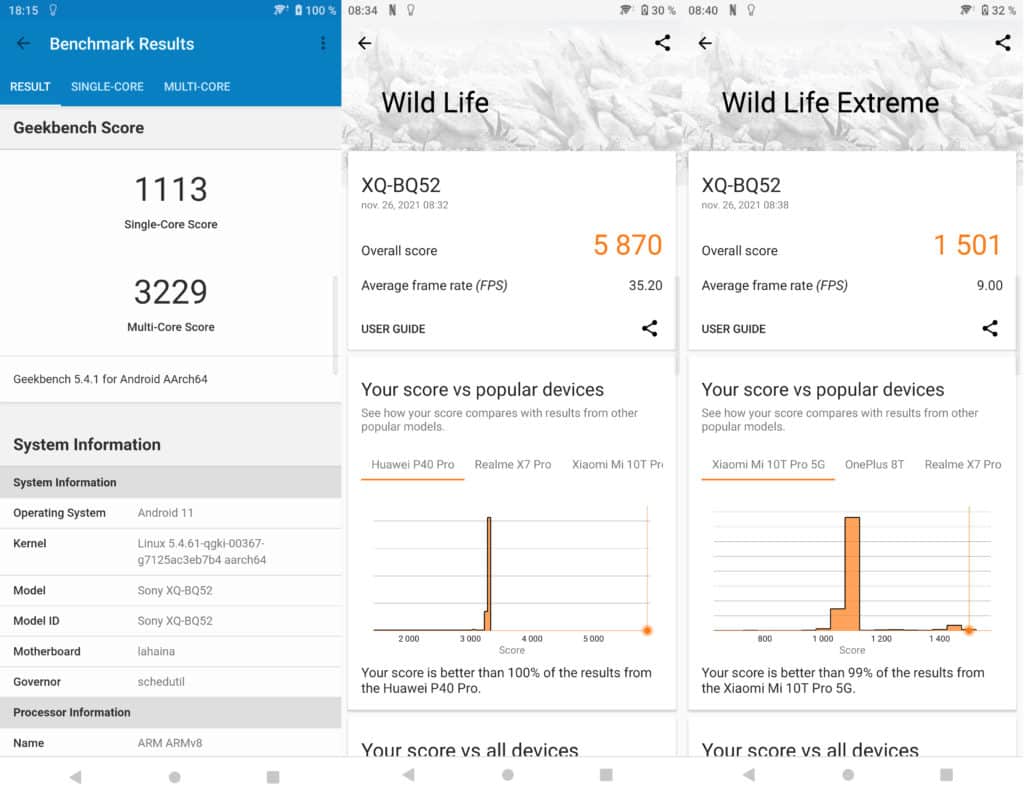Open USER GUIDE on the Wild Life card

coord(393,329)
